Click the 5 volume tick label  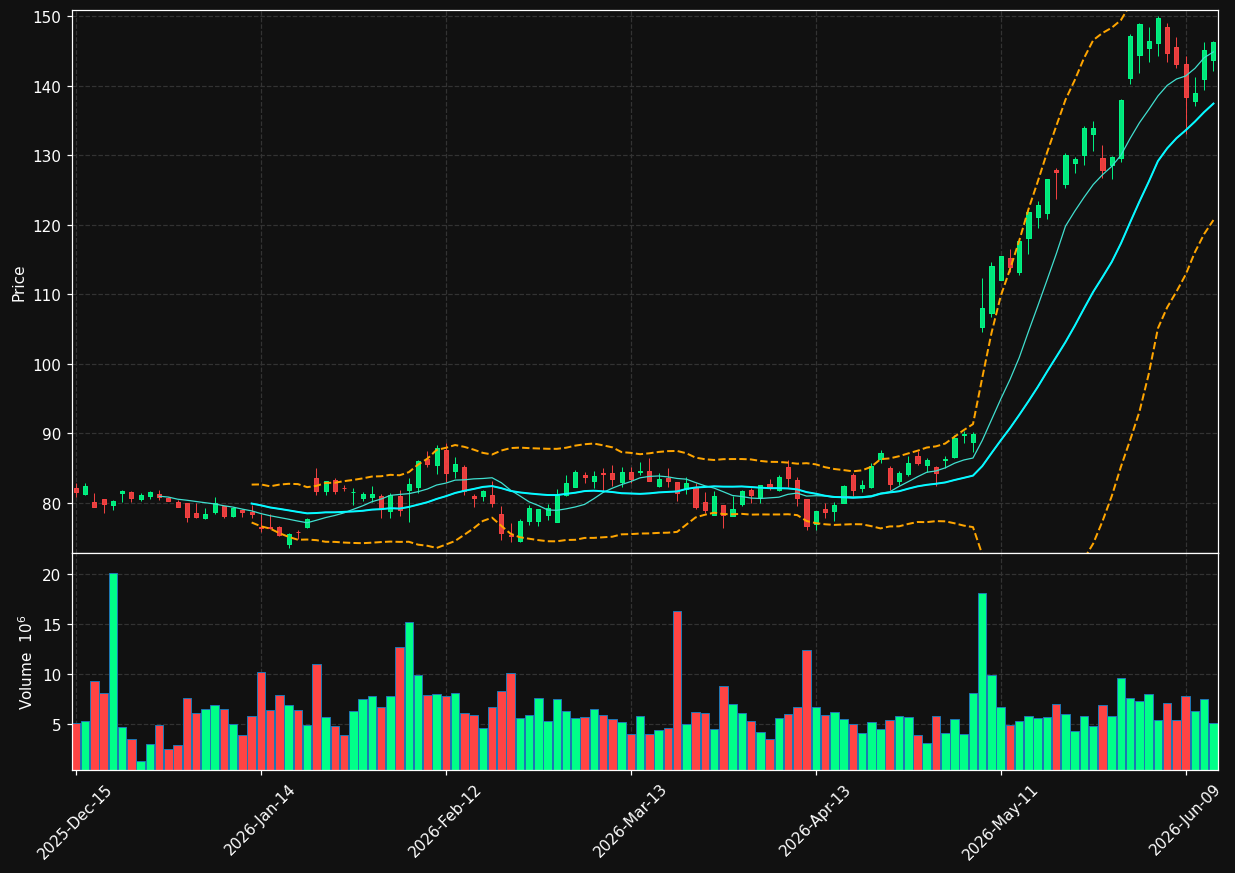click(58, 725)
